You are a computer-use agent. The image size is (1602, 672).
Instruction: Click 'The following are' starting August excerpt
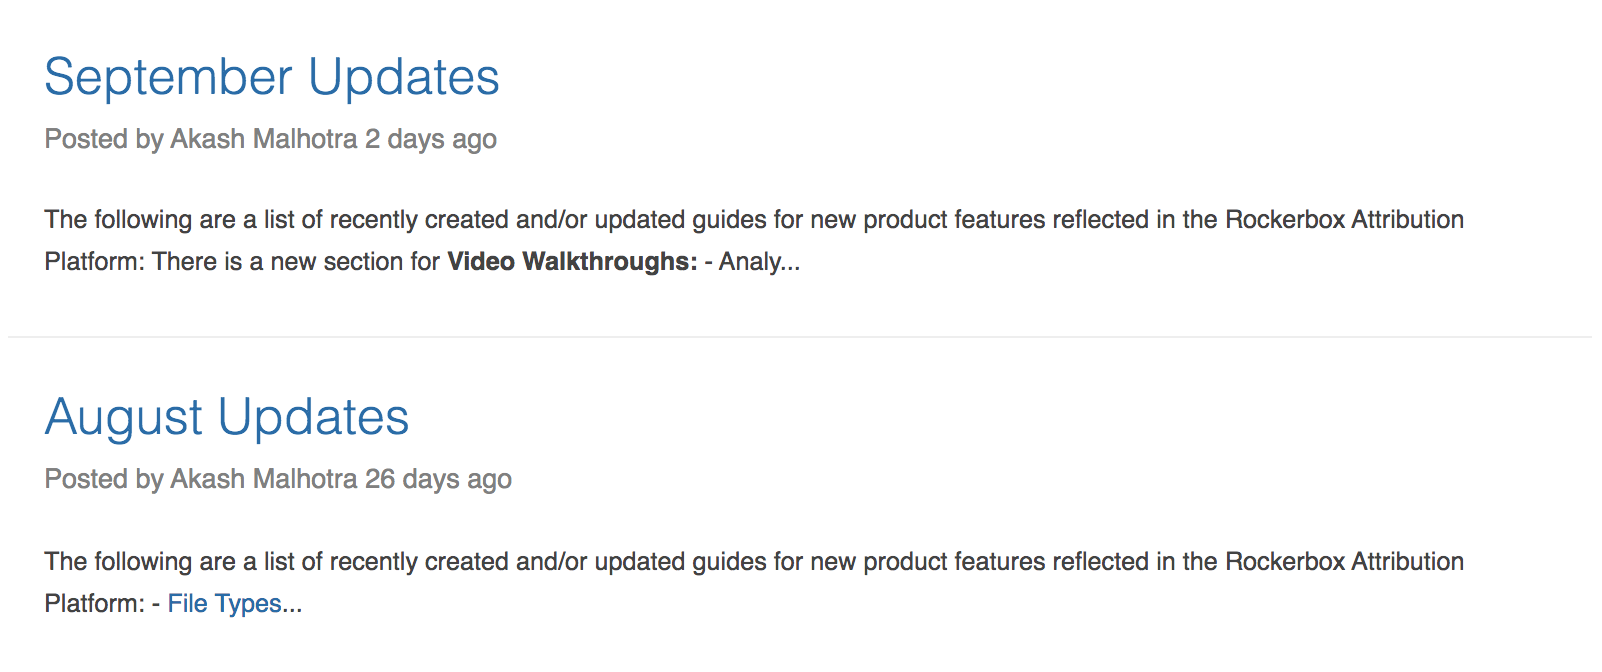[x=140, y=562]
